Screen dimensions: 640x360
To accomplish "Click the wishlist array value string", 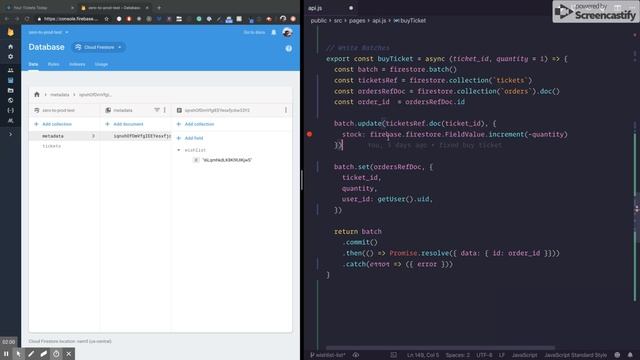I will pos(227,160).
